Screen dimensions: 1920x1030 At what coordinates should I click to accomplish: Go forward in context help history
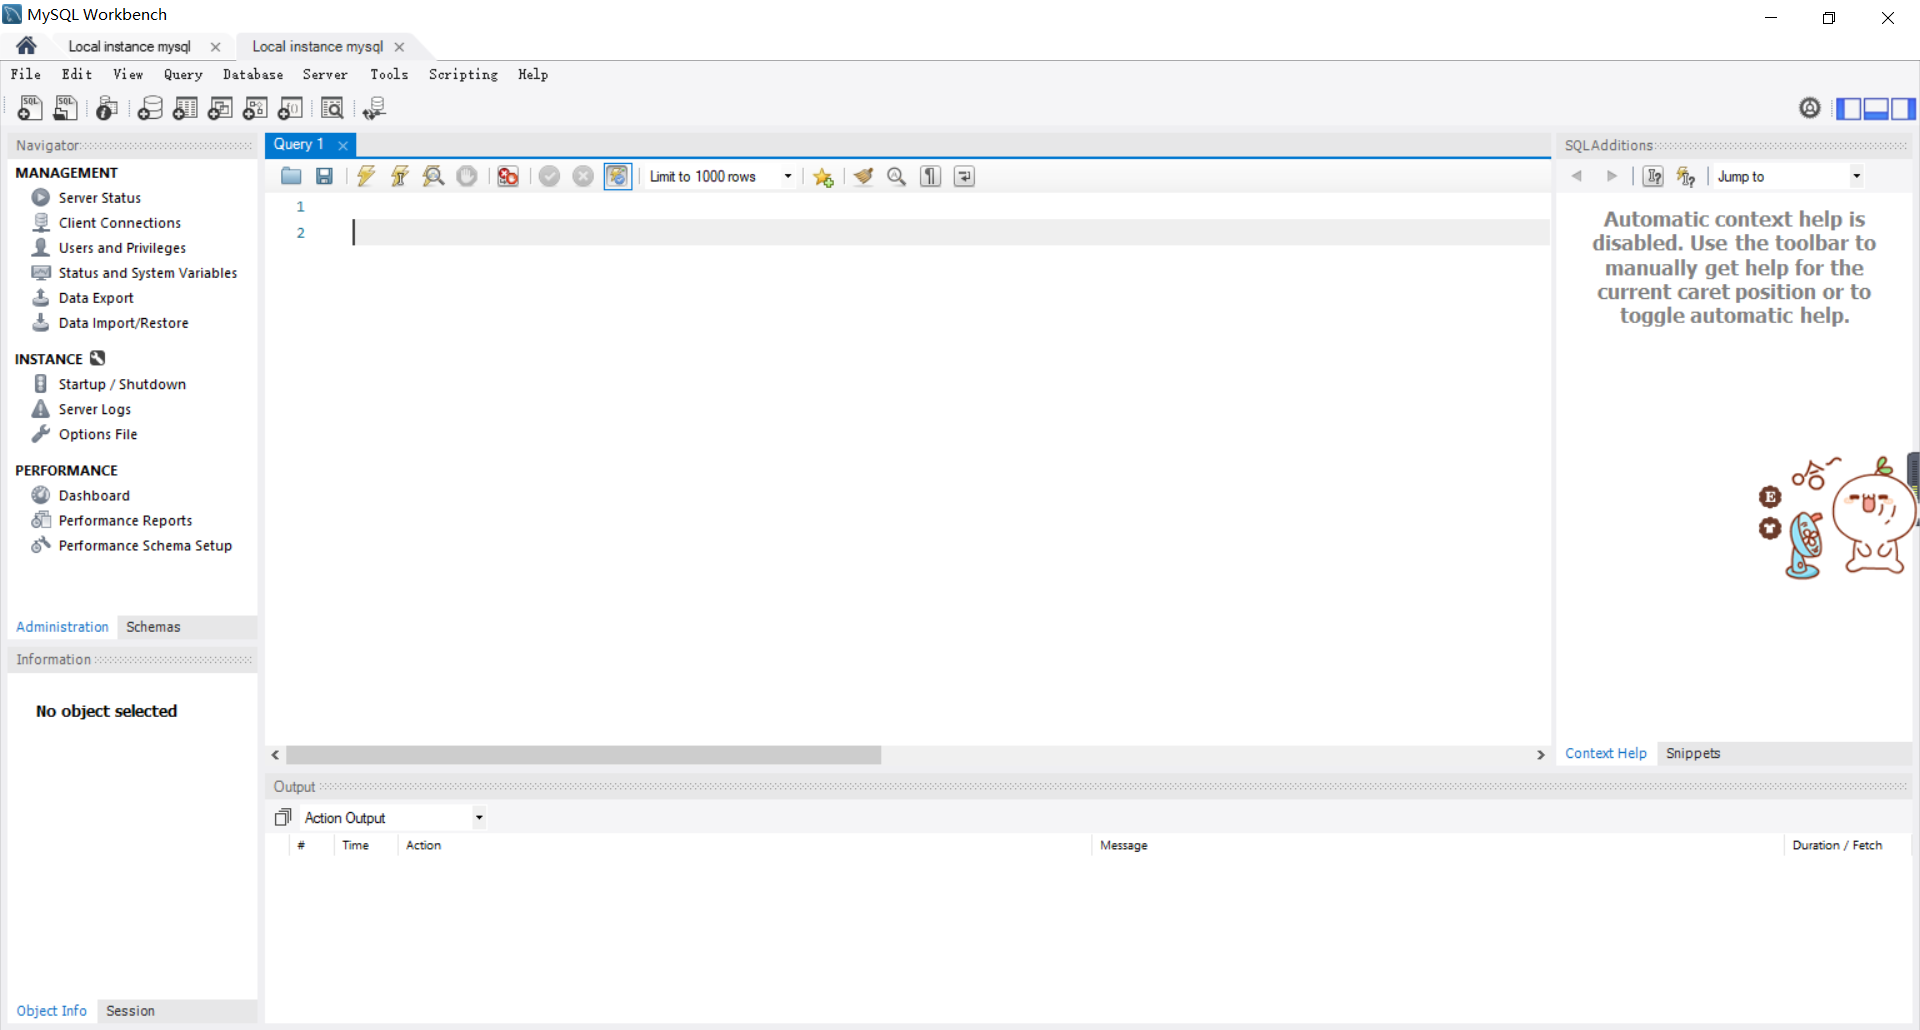(1611, 176)
